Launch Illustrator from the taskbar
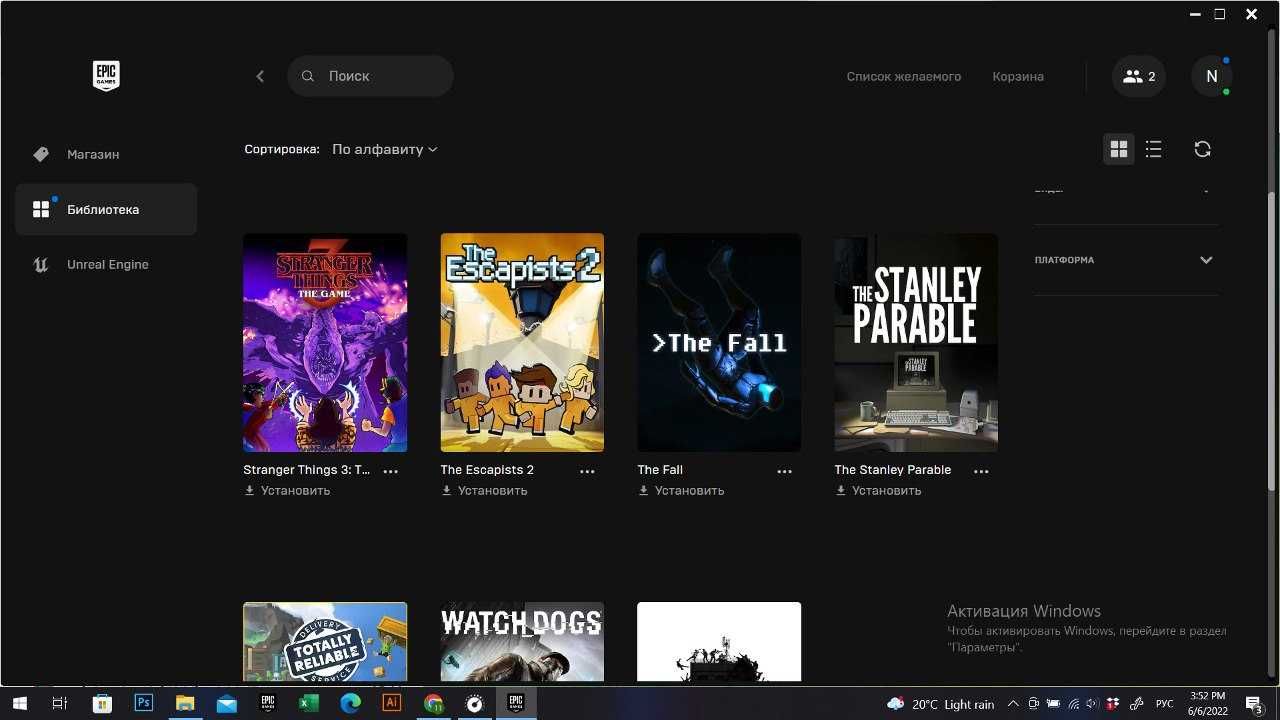Screen dimensions: 1280x720 click(x=392, y=704)
